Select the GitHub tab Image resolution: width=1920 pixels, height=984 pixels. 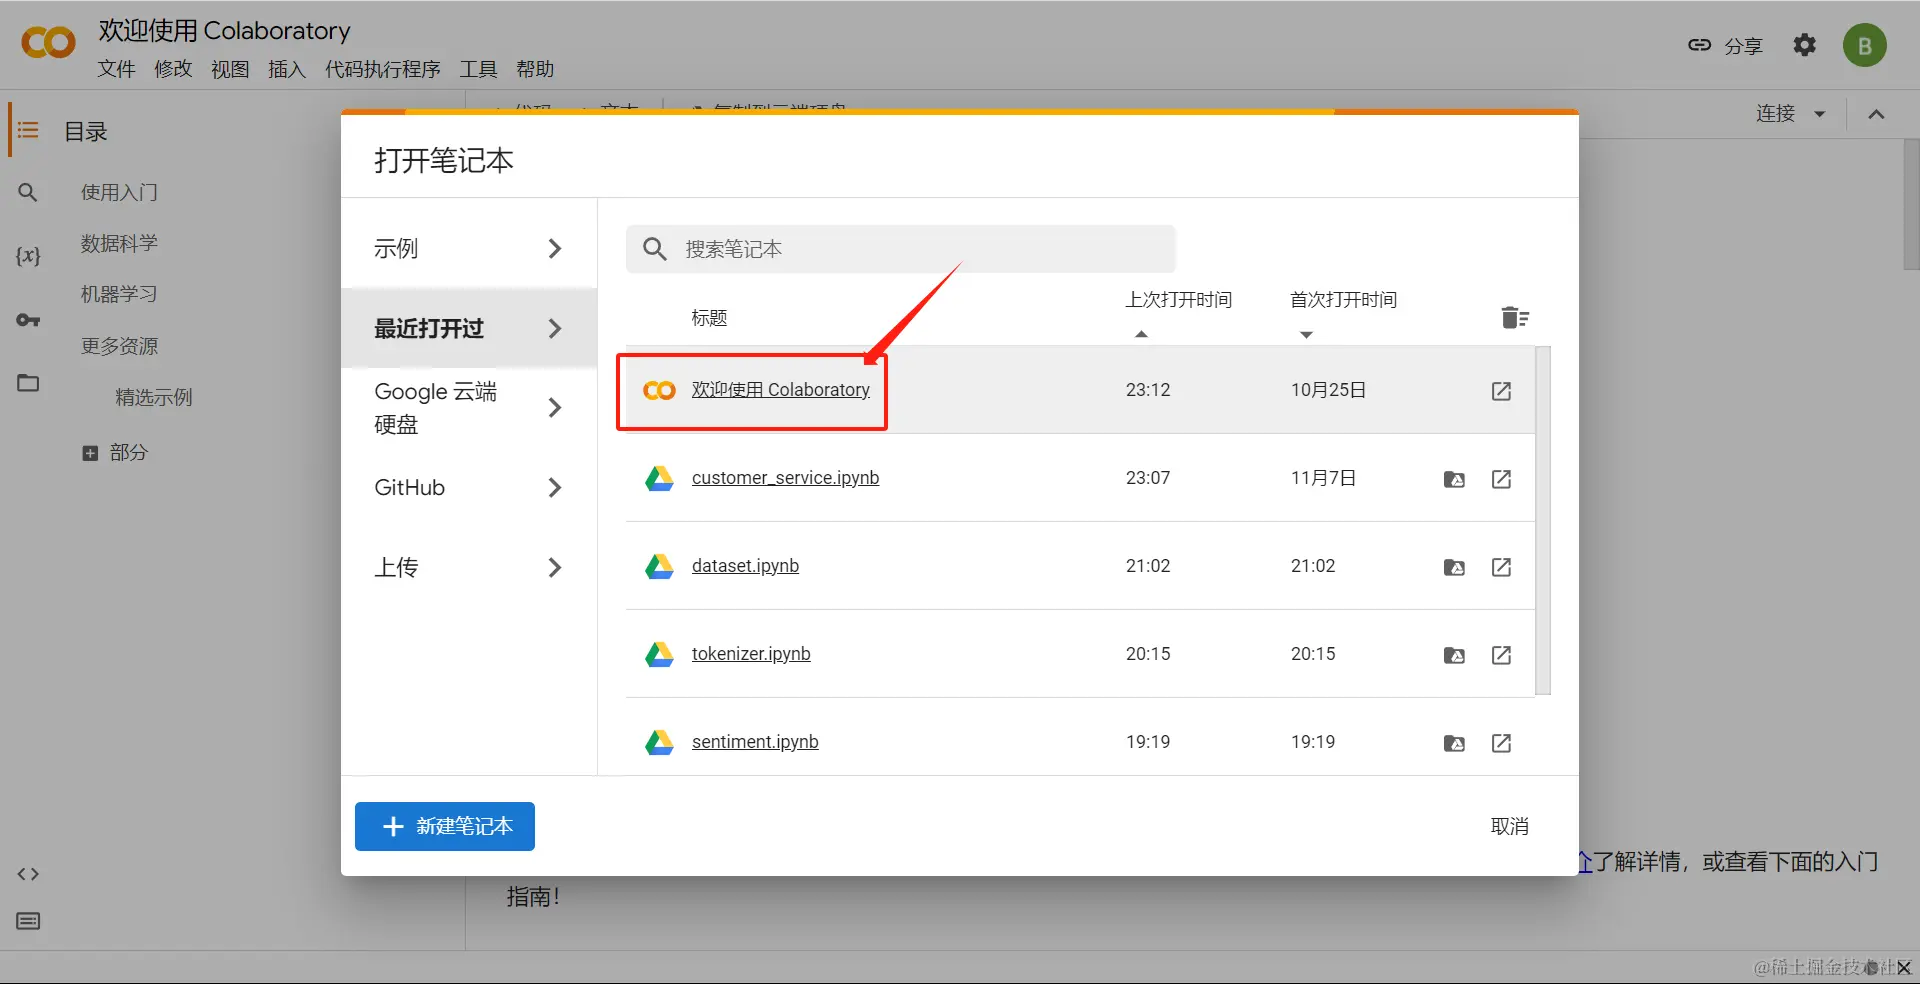tap(468, 488)
